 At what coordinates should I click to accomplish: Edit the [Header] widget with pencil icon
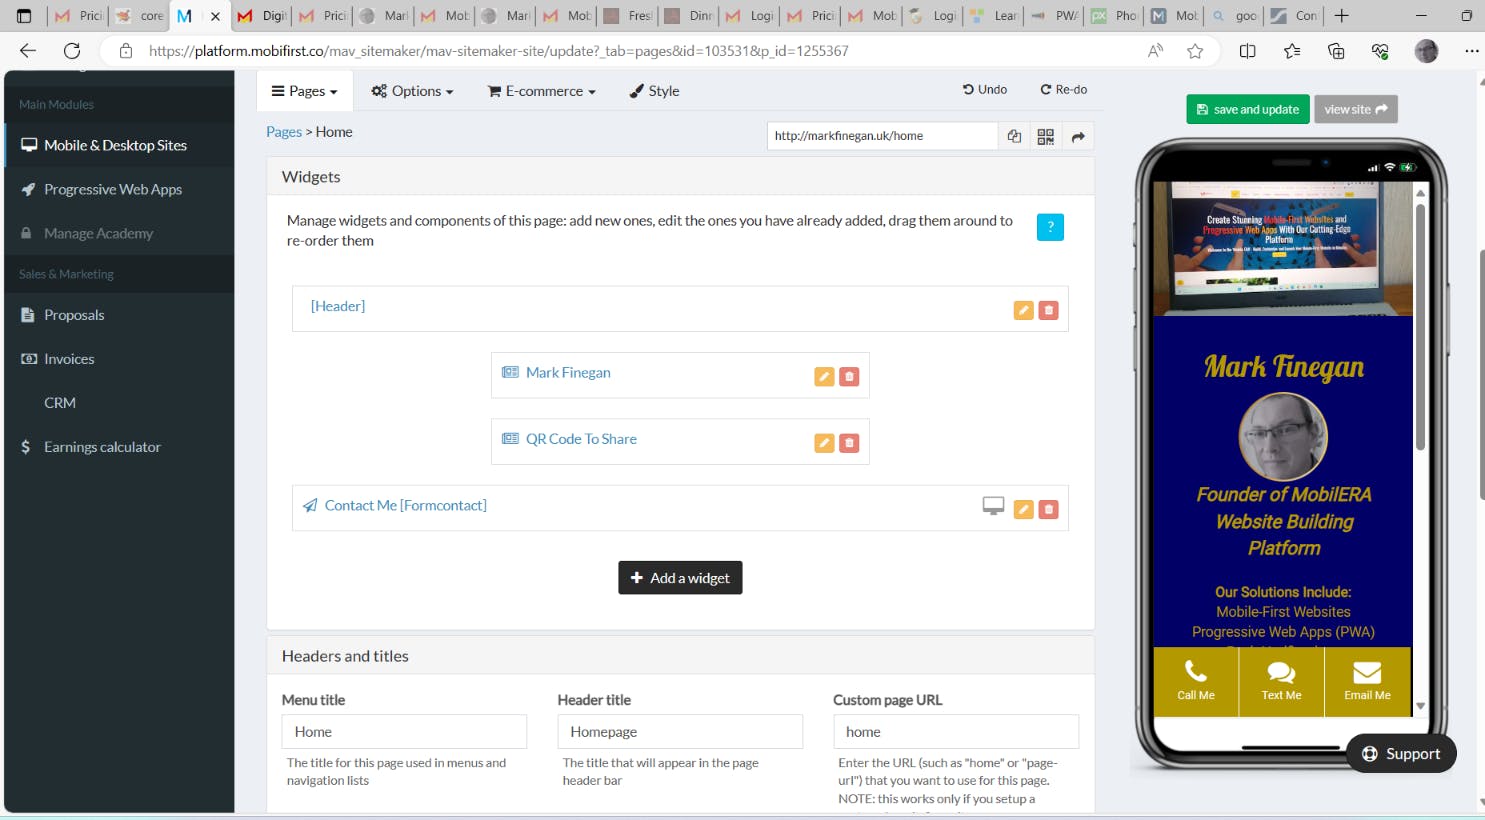[1023, 310]
